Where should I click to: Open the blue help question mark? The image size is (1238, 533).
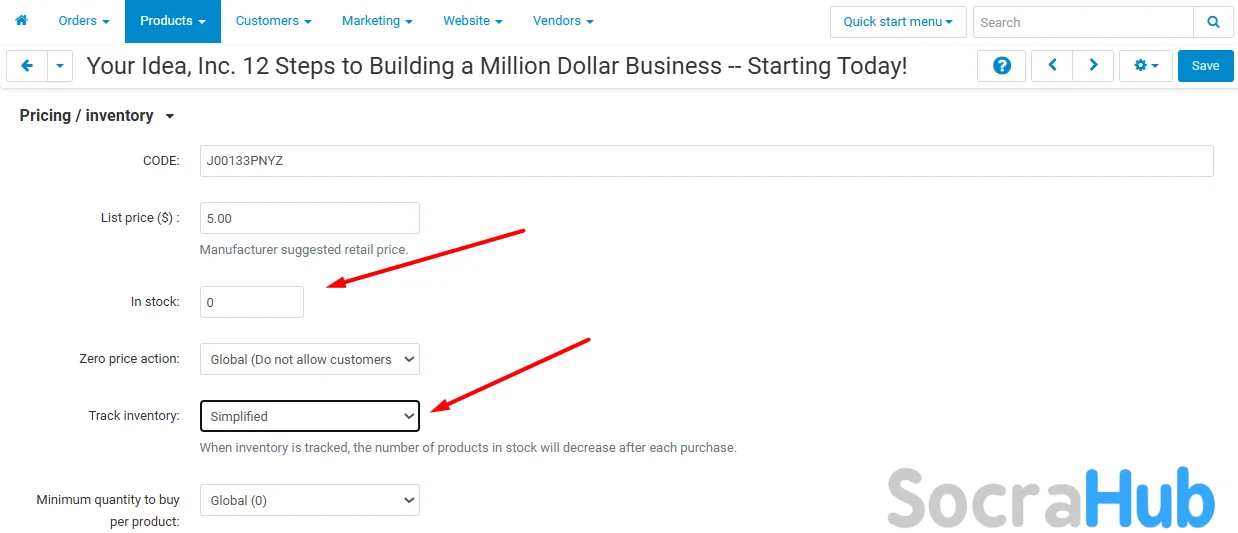pyautogui.click(x=1001, y=66)
